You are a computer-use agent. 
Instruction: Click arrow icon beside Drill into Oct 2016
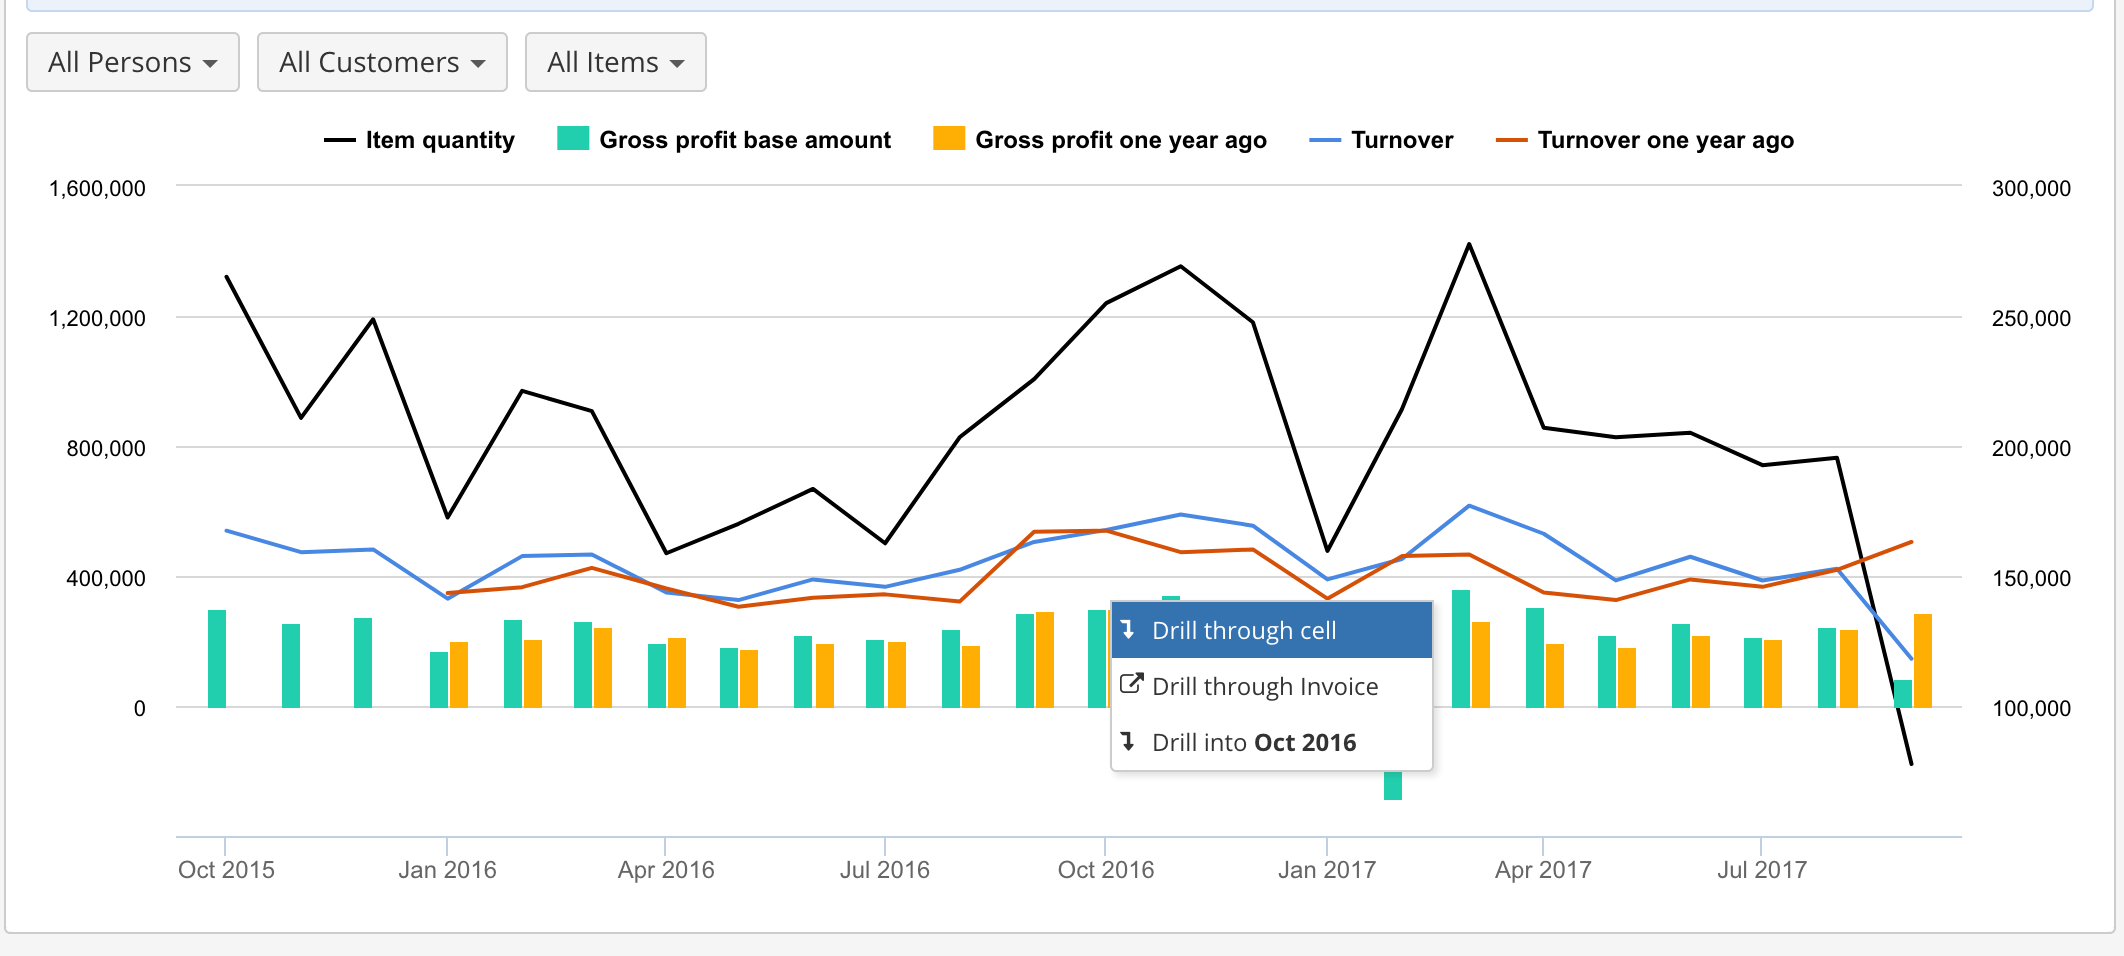pos(1128,742)
